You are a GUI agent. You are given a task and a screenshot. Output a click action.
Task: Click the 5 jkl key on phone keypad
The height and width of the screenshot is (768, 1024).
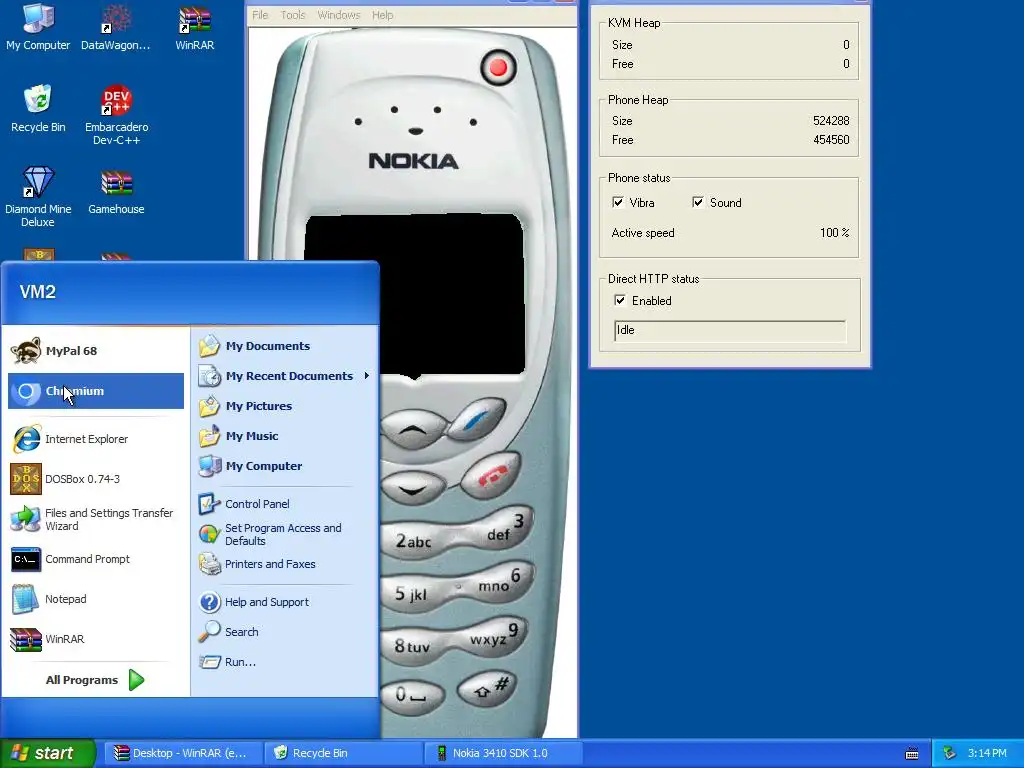point(413,593)
